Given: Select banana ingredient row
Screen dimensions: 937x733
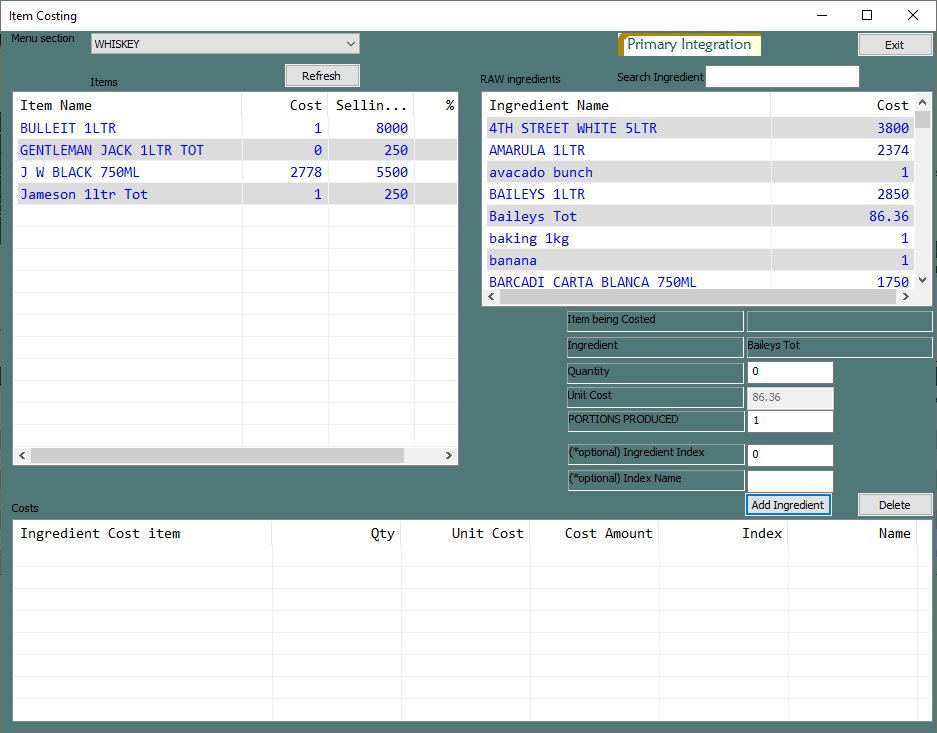Looking at the screenshot, I should 699,260.
